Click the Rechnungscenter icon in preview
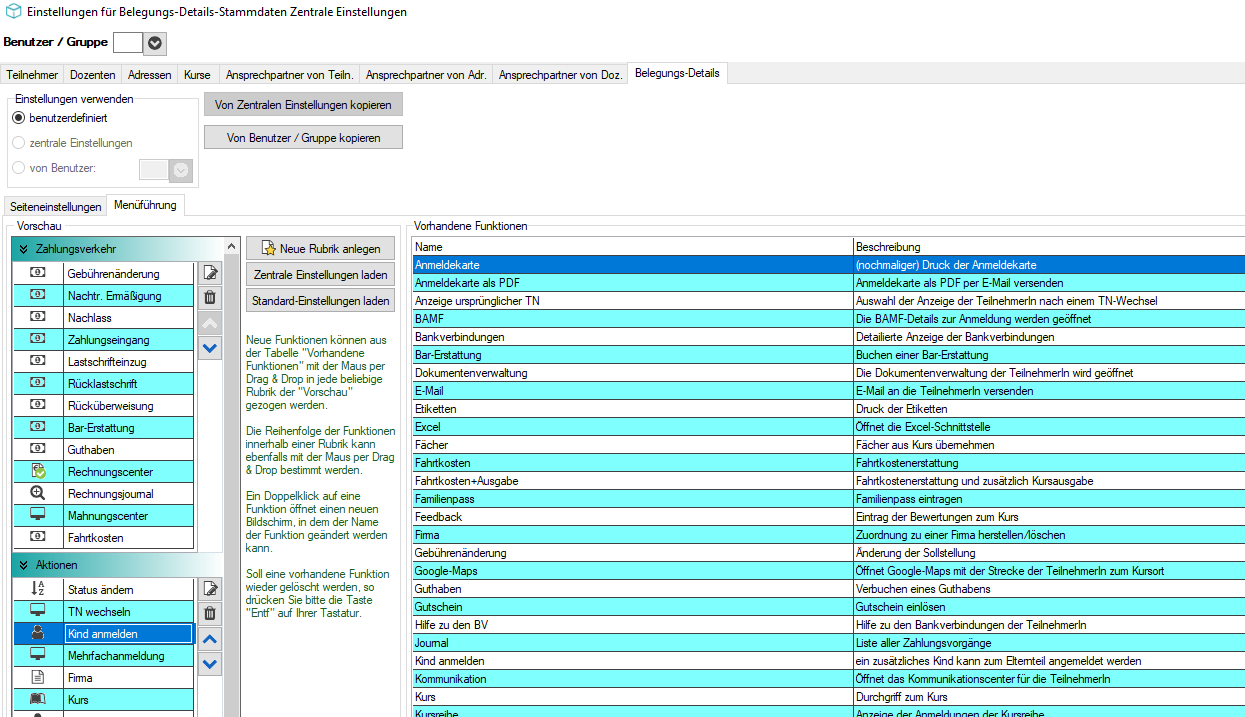The width and height of the screenshot is (1245, 717). [x=38, y=471]
